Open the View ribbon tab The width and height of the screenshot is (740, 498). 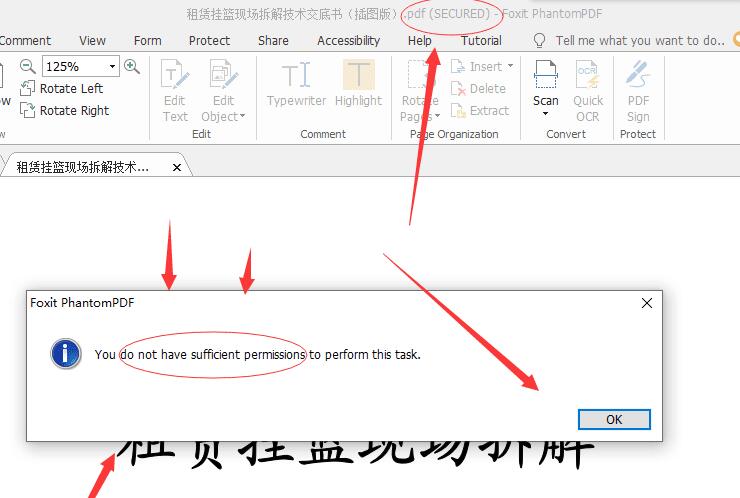[92, 41]
